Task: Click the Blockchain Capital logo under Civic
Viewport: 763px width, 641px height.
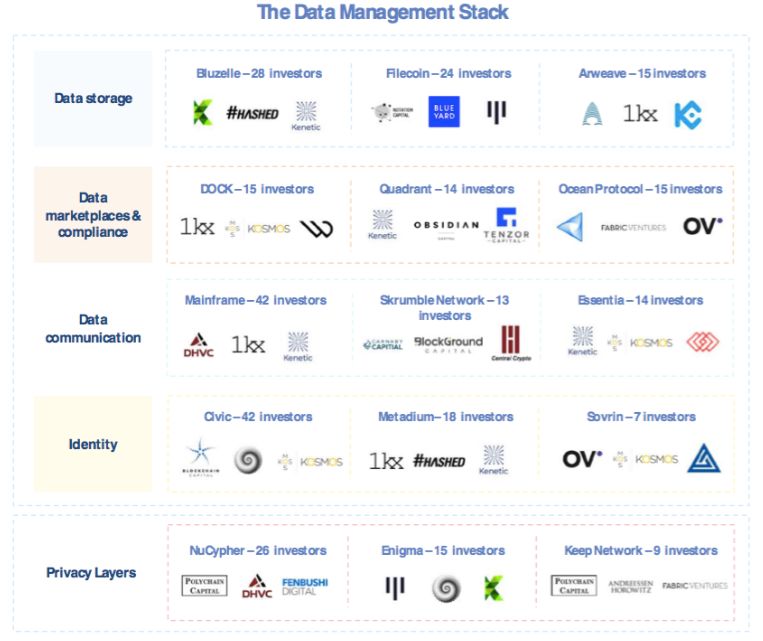Action: coord(201,457)
